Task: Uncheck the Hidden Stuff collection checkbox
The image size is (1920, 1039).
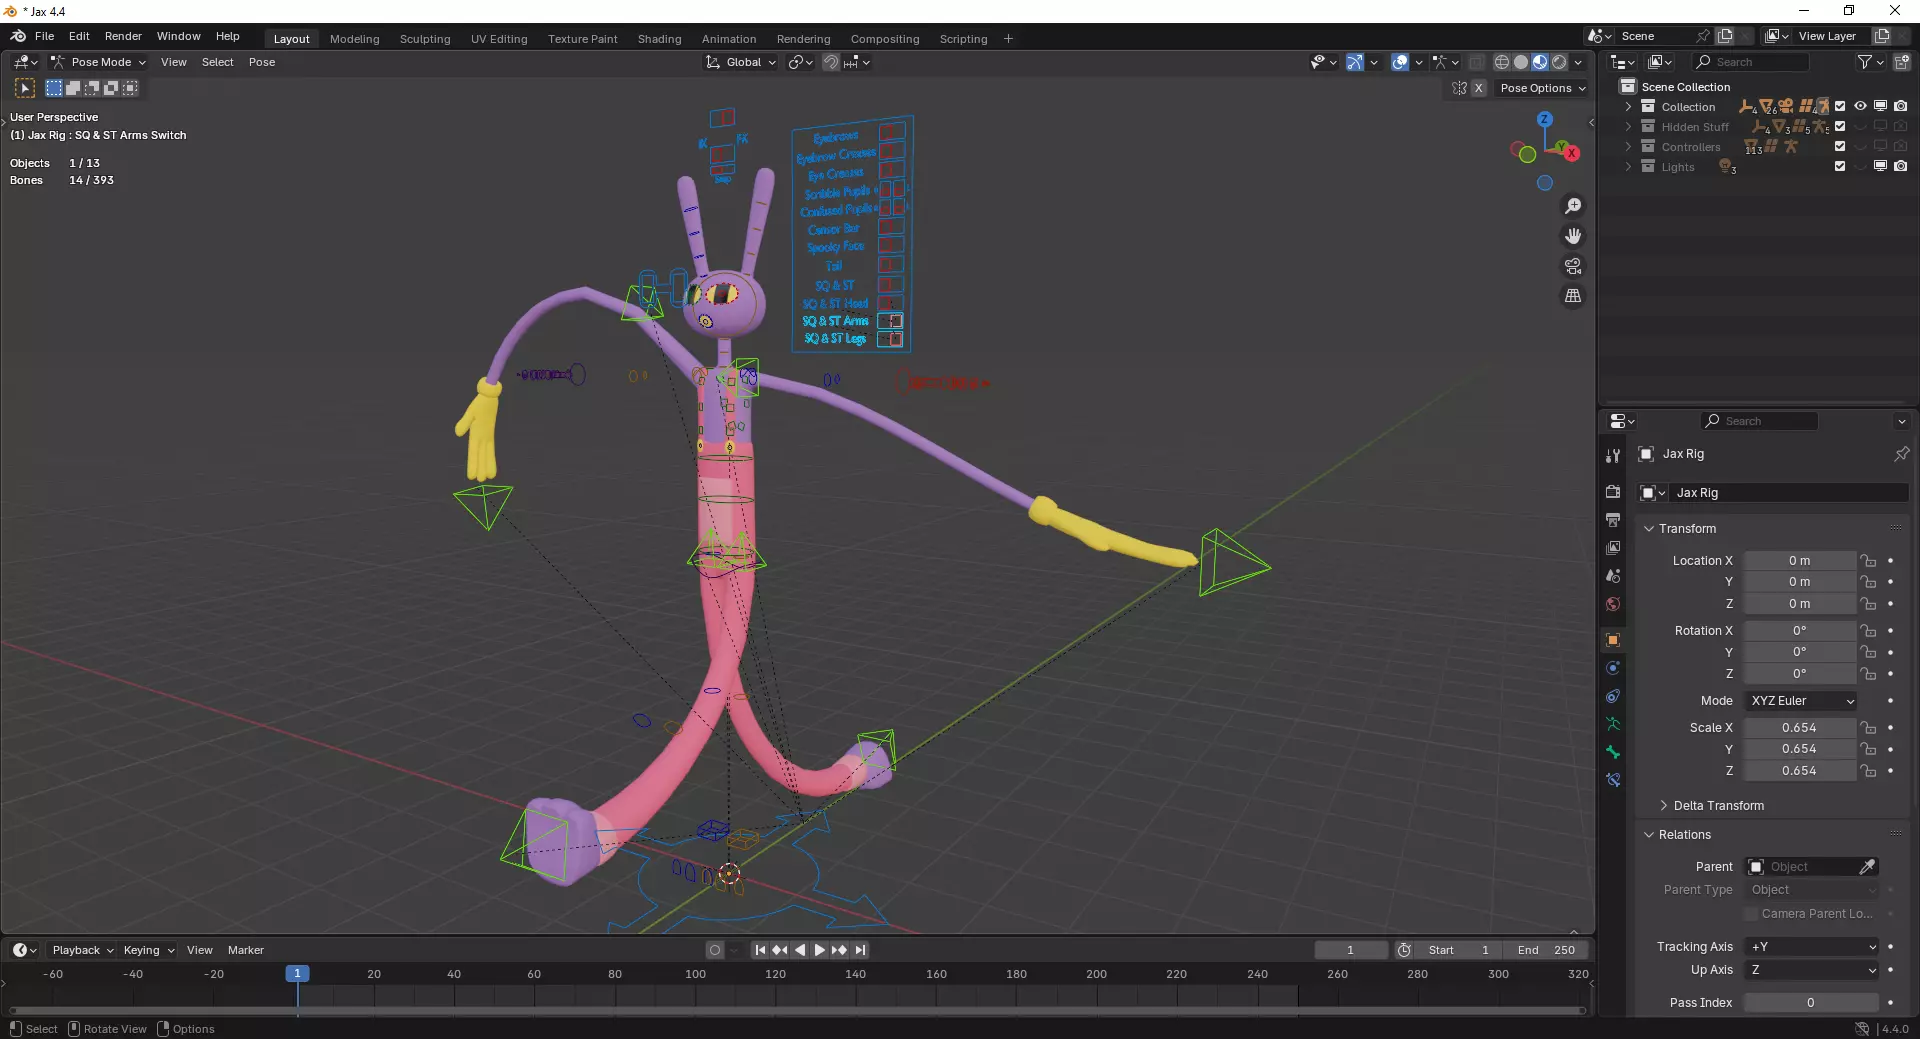Action: coord(1840,126)
